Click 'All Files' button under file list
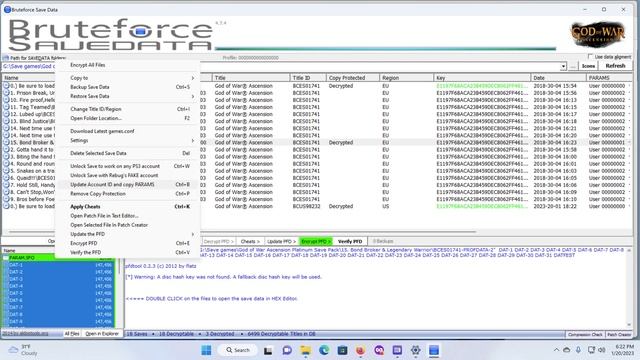Screen dimensions: 640x360 [x=72, y=333]
